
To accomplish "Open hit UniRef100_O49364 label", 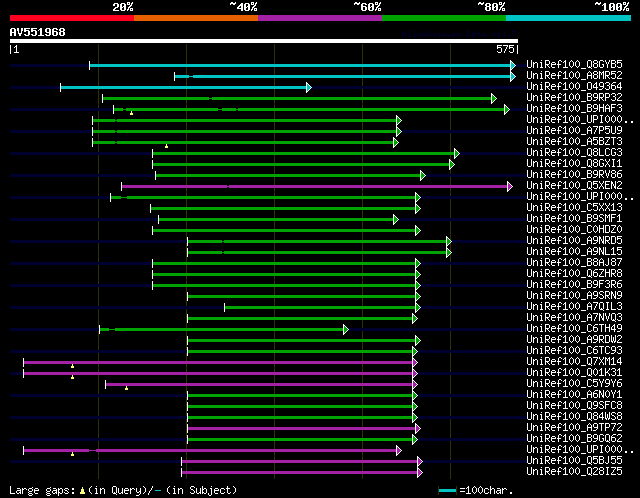I will coord(574,87).
